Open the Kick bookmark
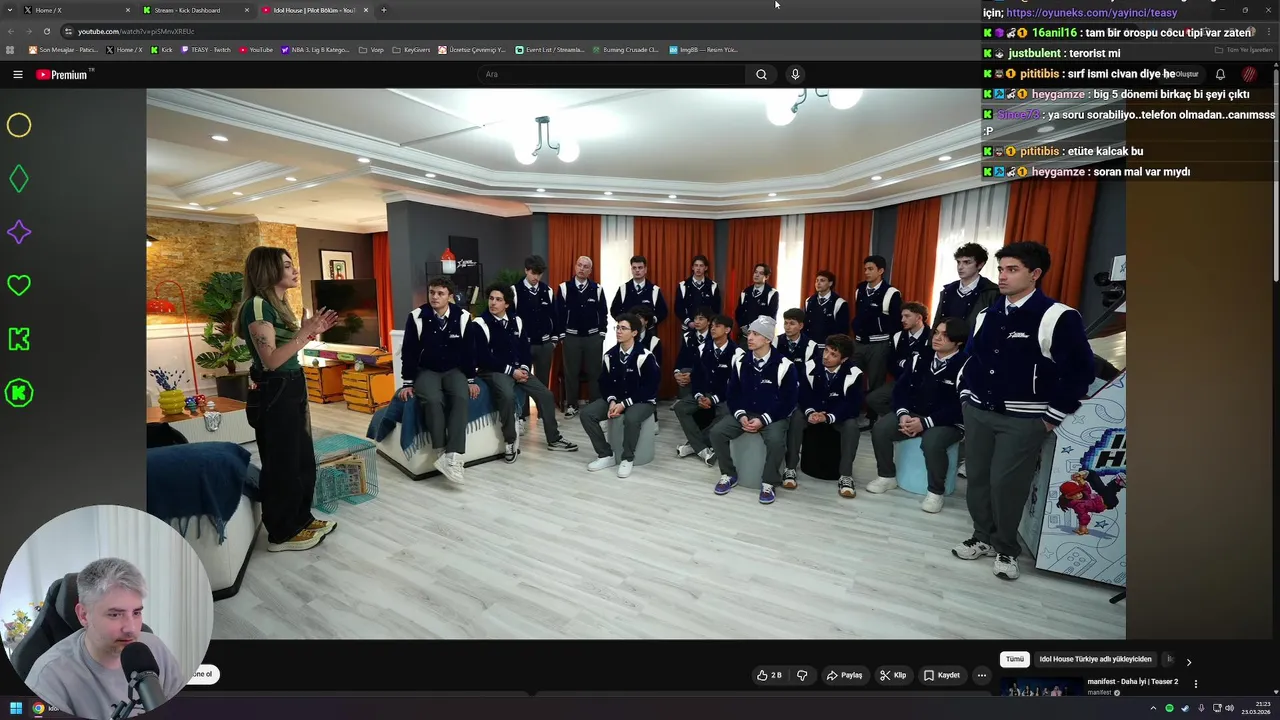The image size is (1280, 720). click(x=162, y=49)
